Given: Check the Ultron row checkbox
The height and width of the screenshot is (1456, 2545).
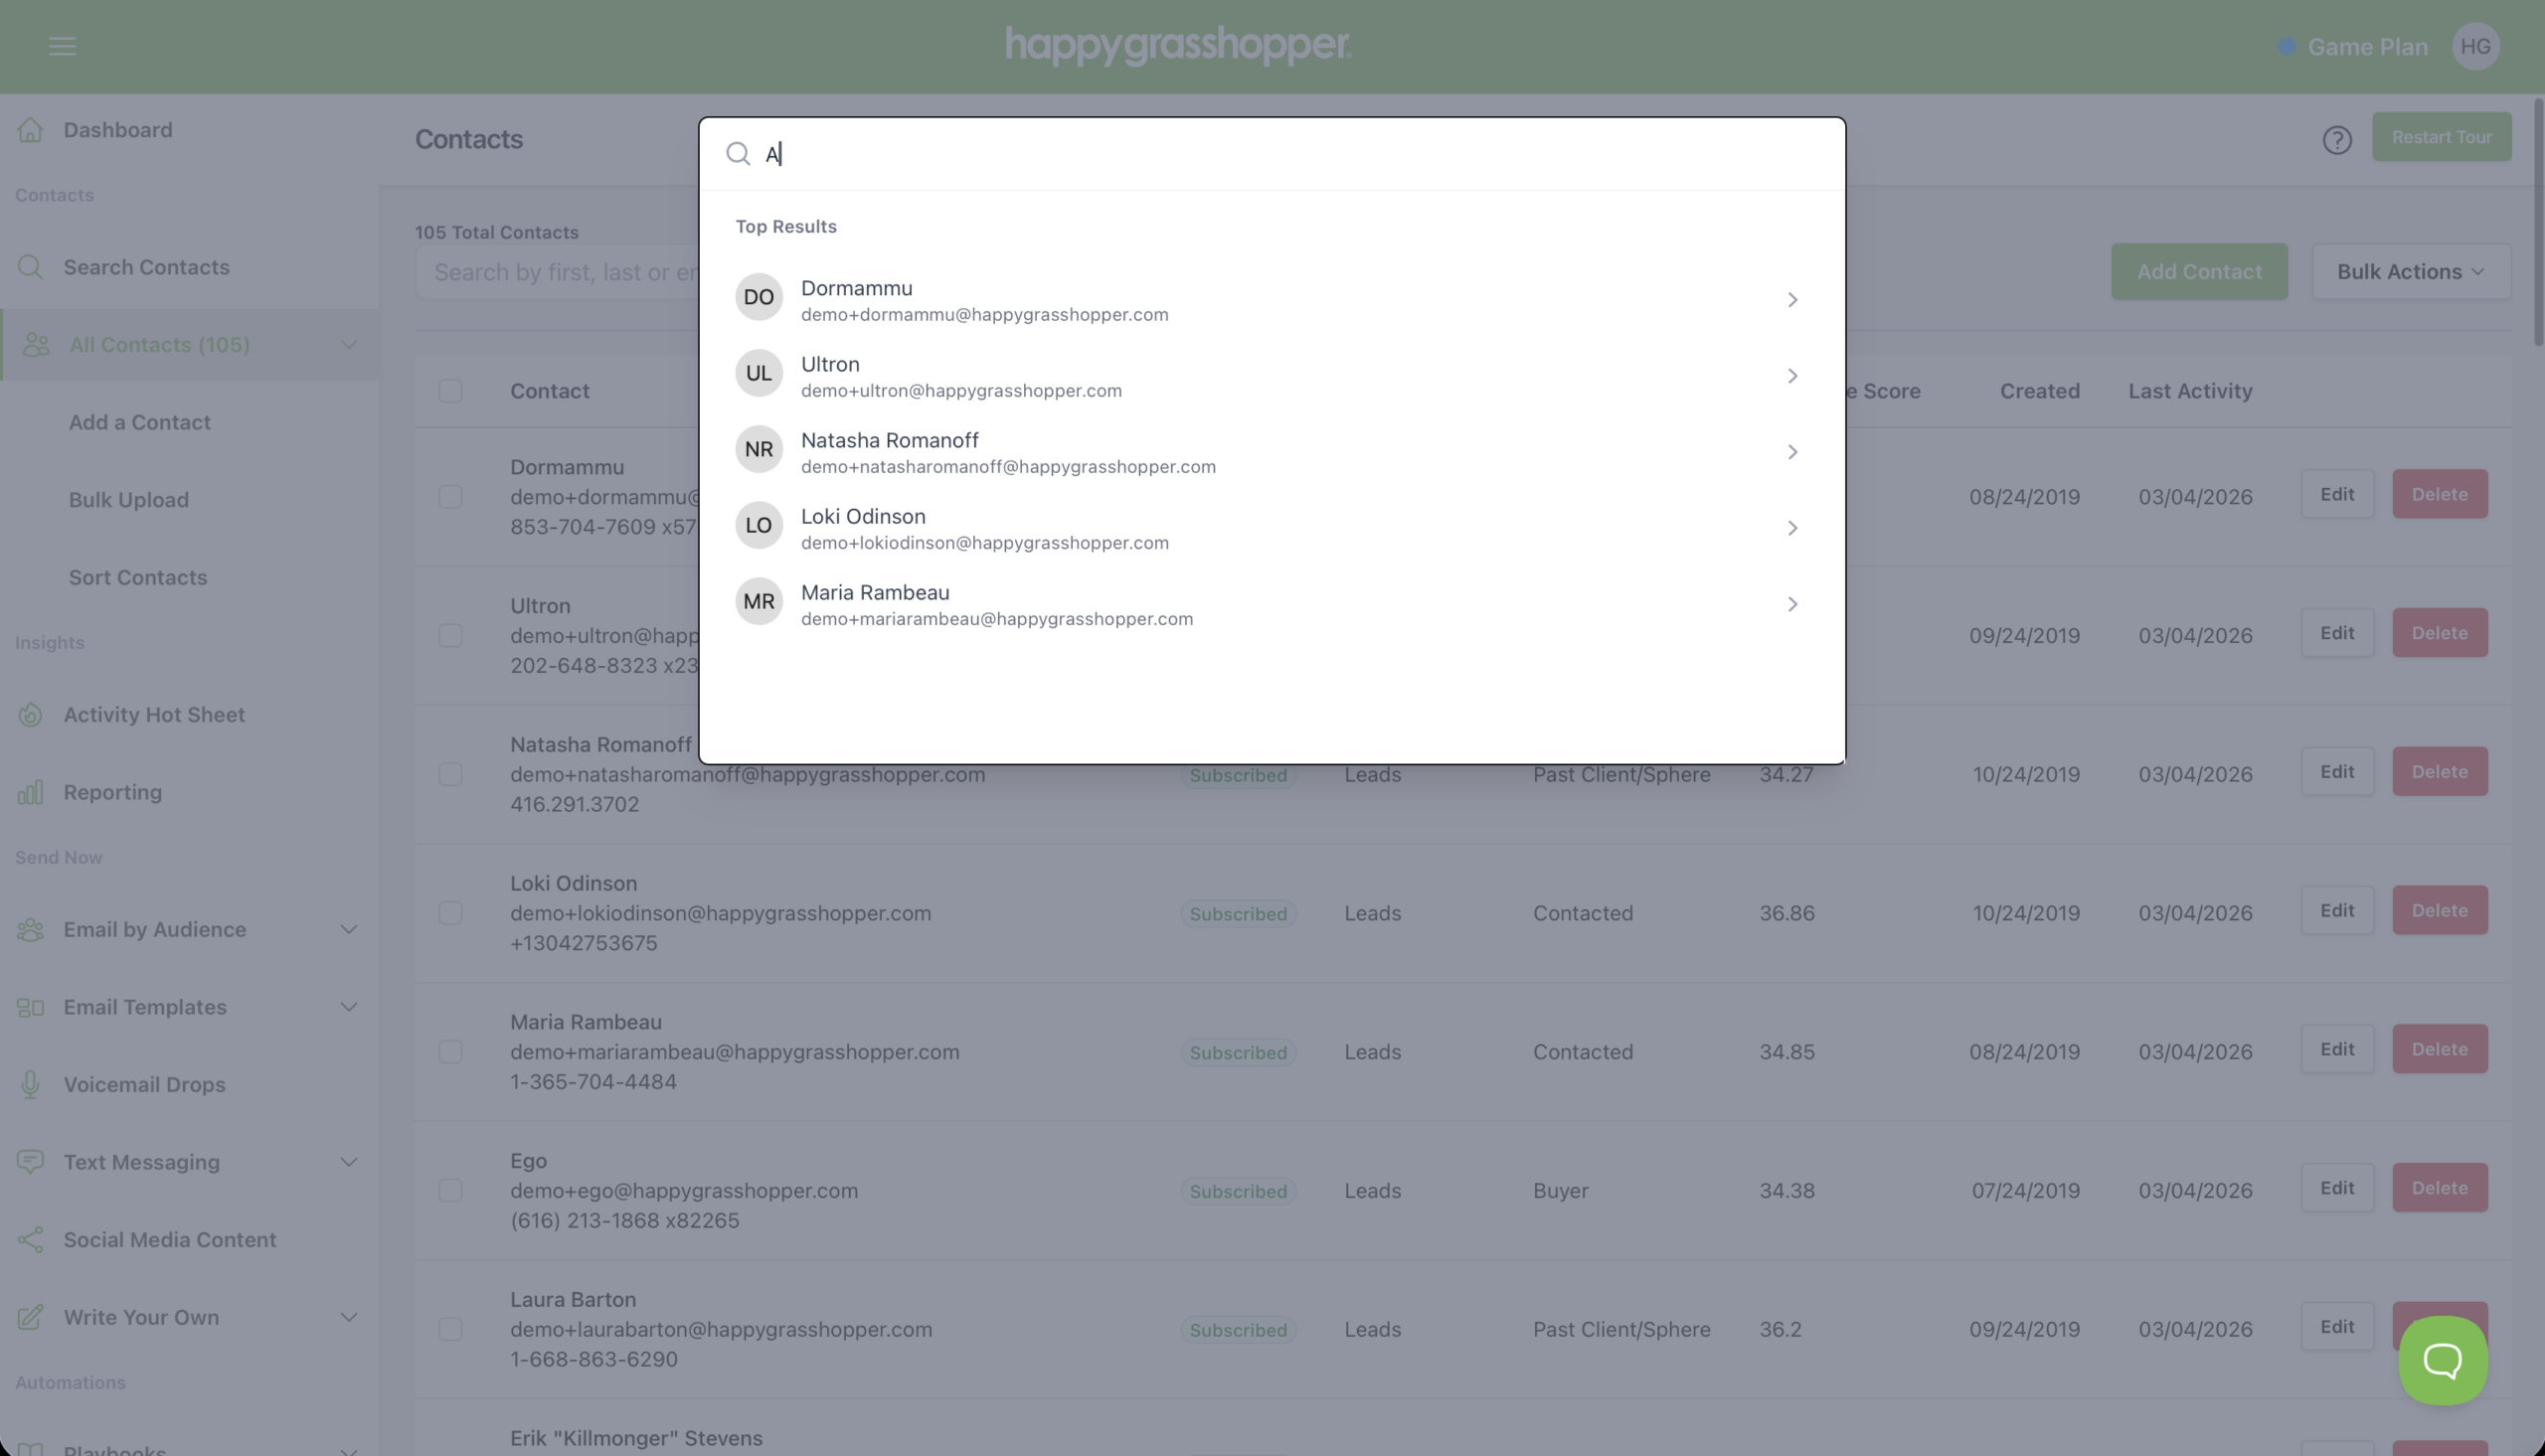Looking at the screenshot, I should pyautogui.click(x=450, y=636).
